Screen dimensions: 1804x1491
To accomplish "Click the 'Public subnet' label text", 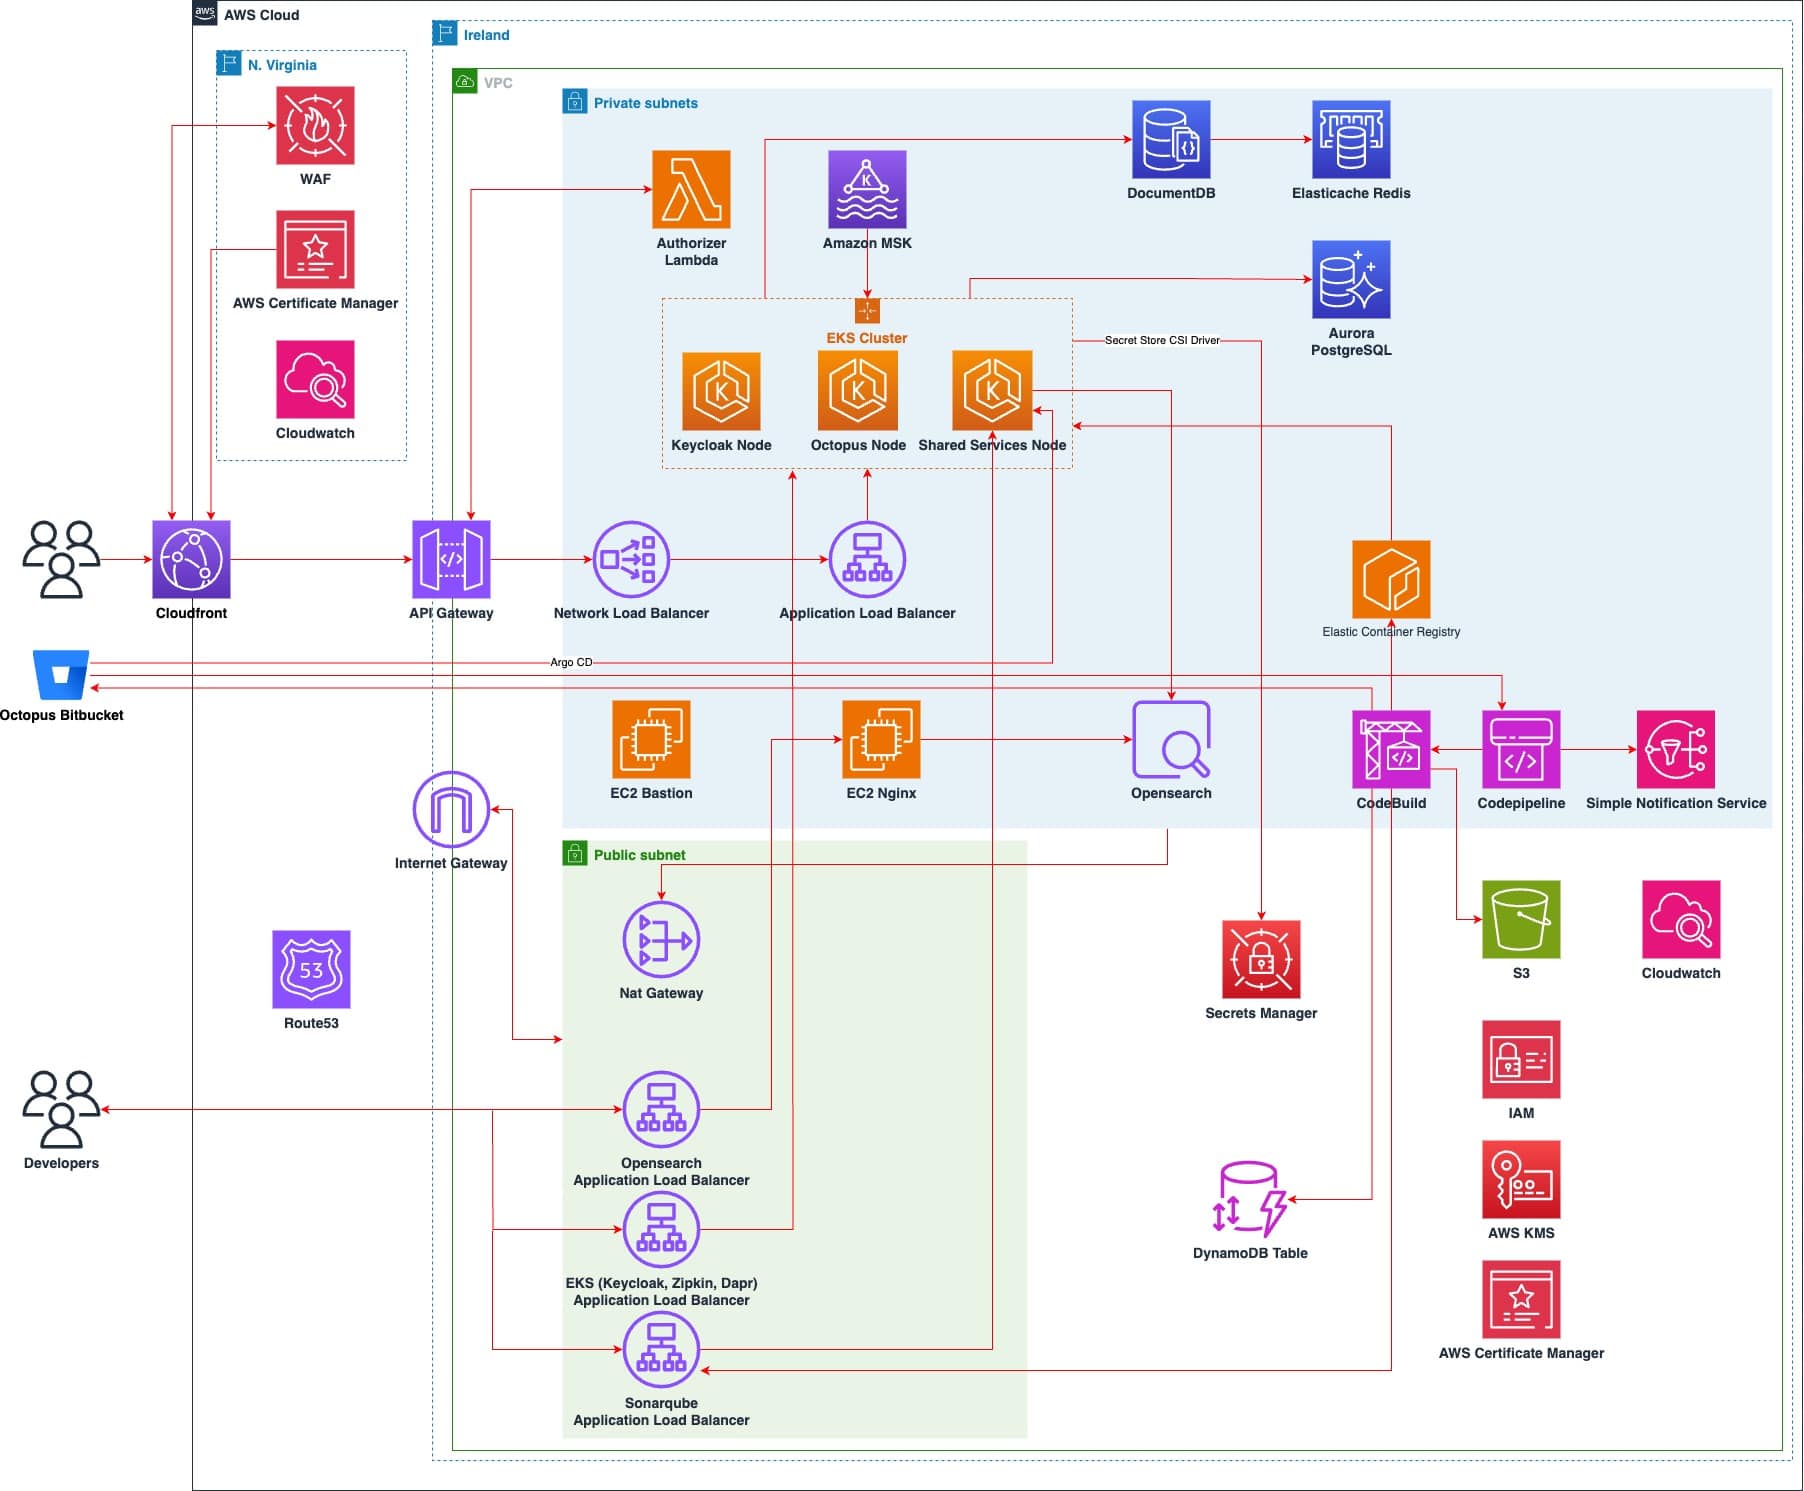I will (x=640, y=855).
